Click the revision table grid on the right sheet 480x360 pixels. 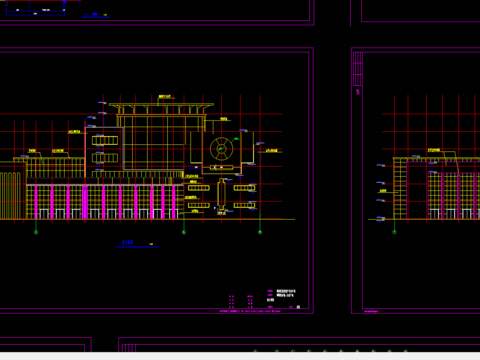click(358, 69)
